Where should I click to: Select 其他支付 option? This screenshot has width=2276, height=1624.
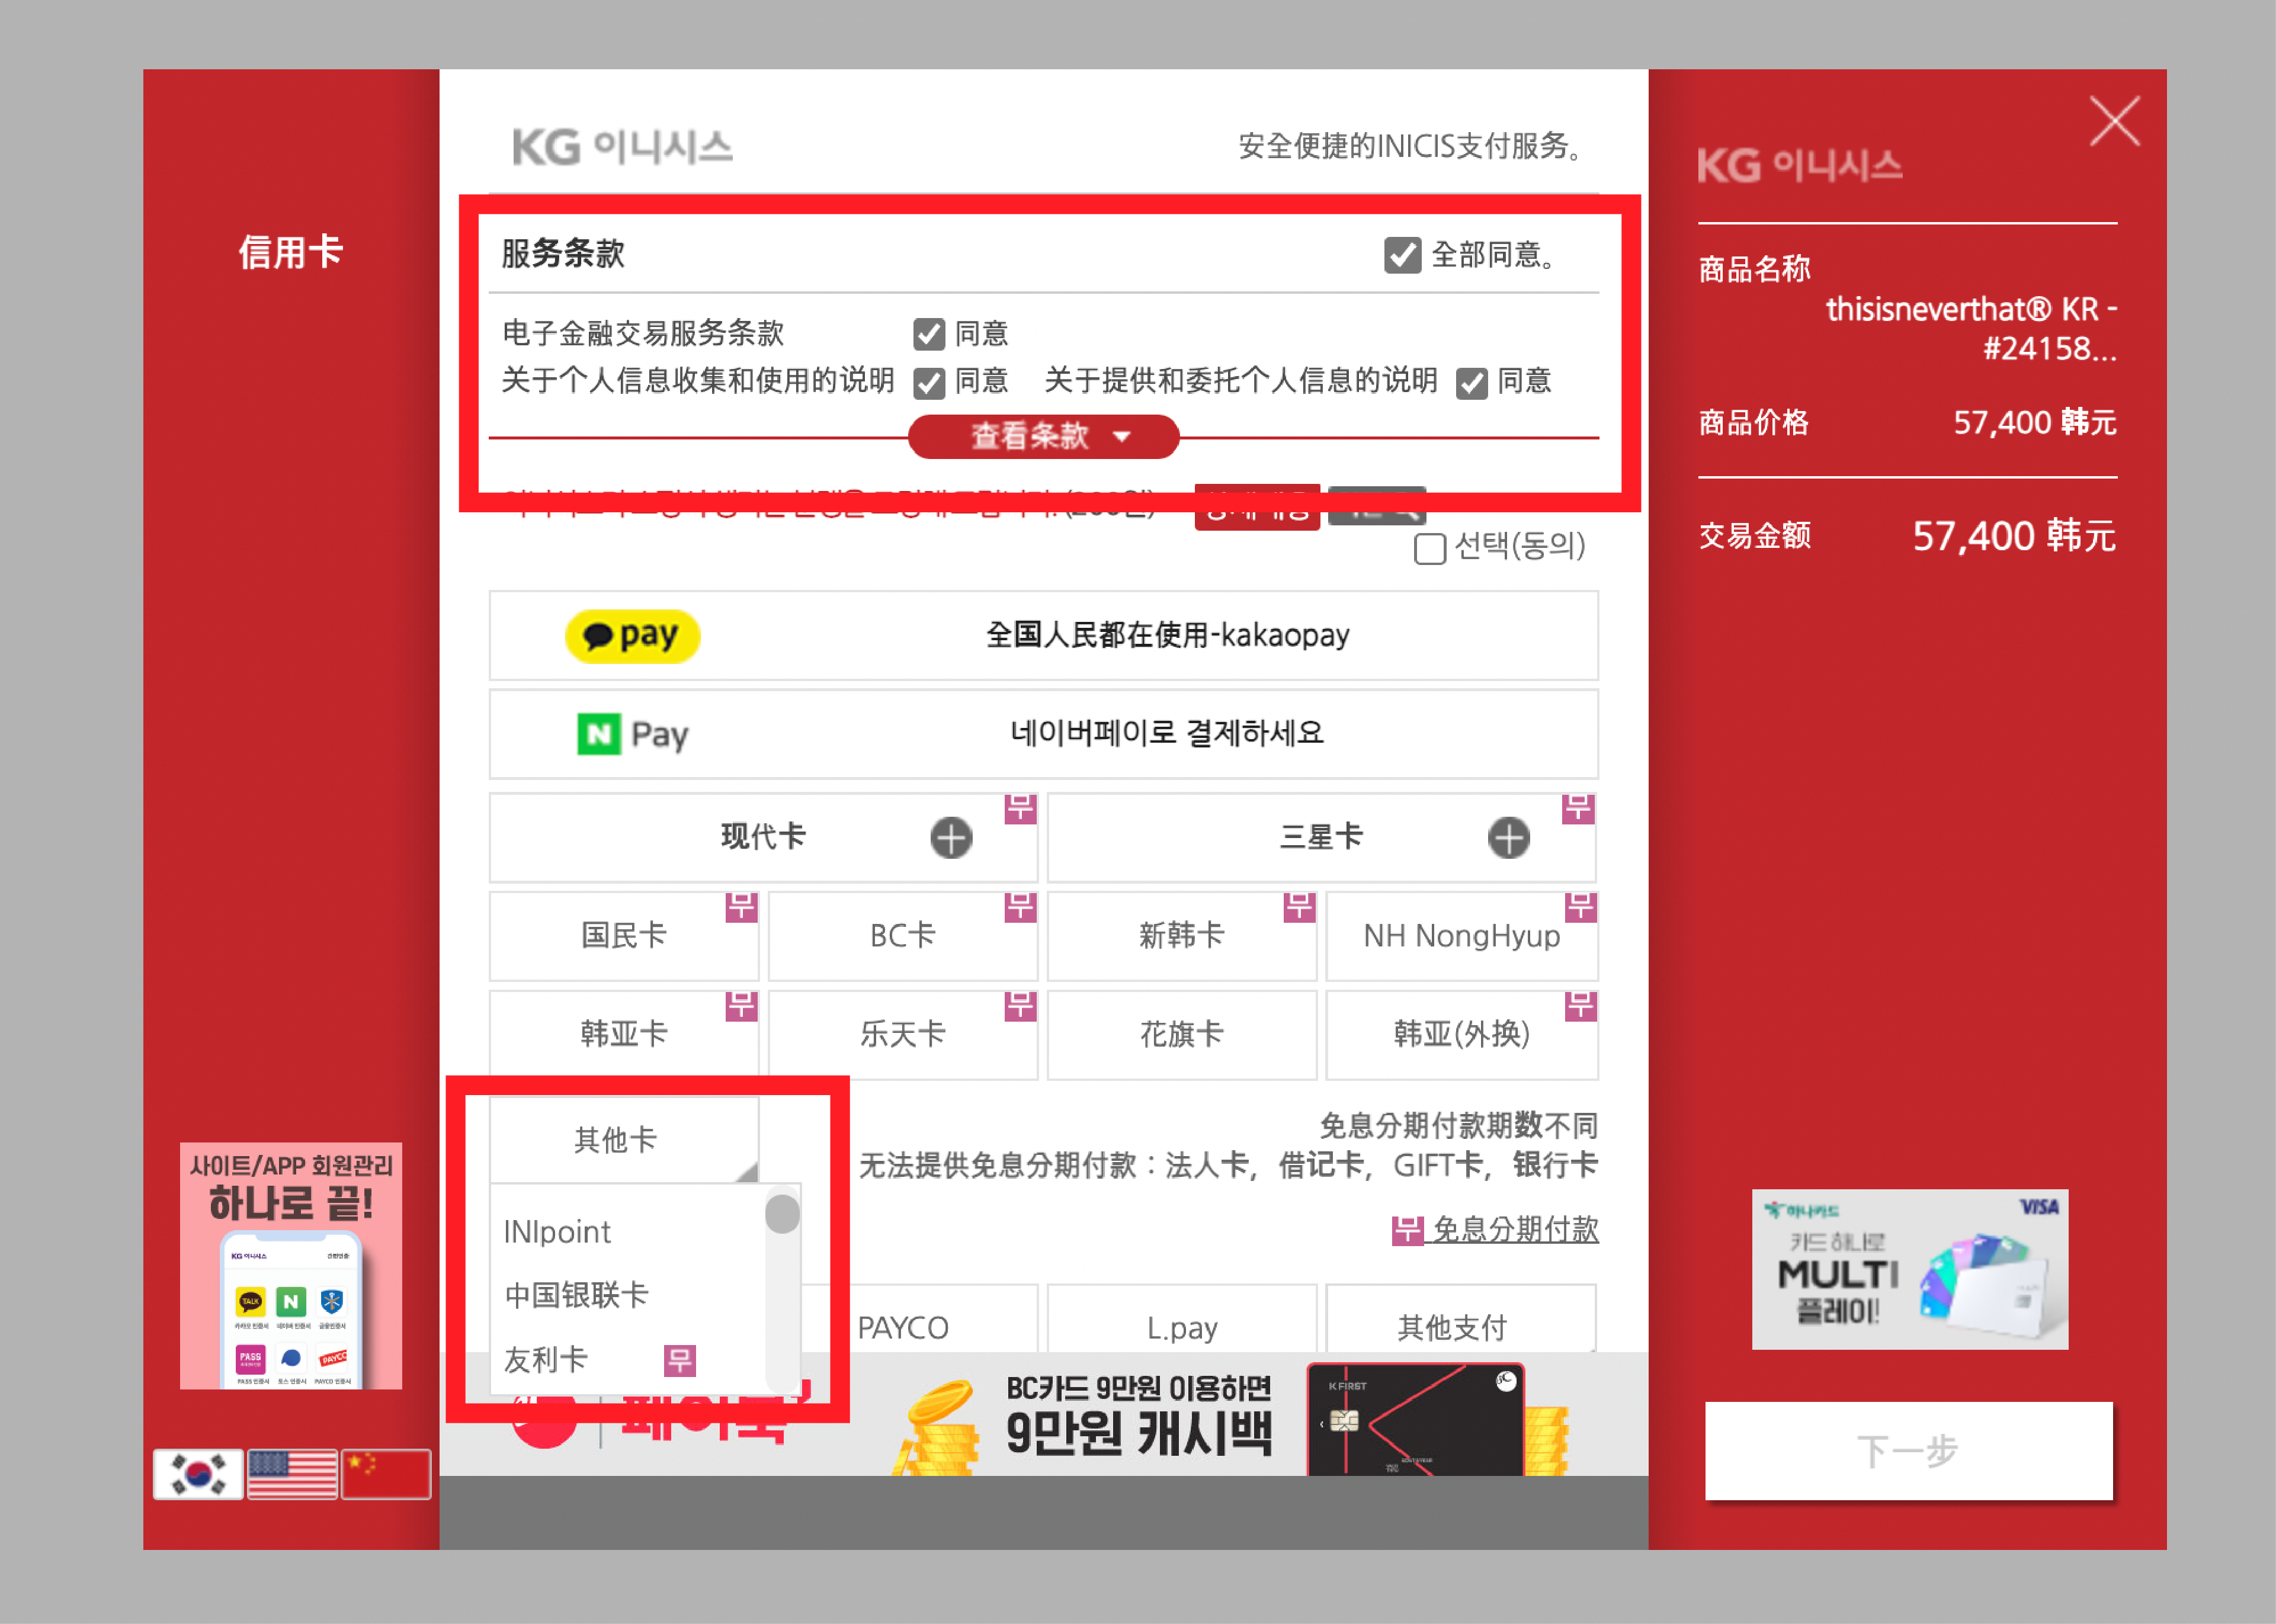tap(1462, 1328)
